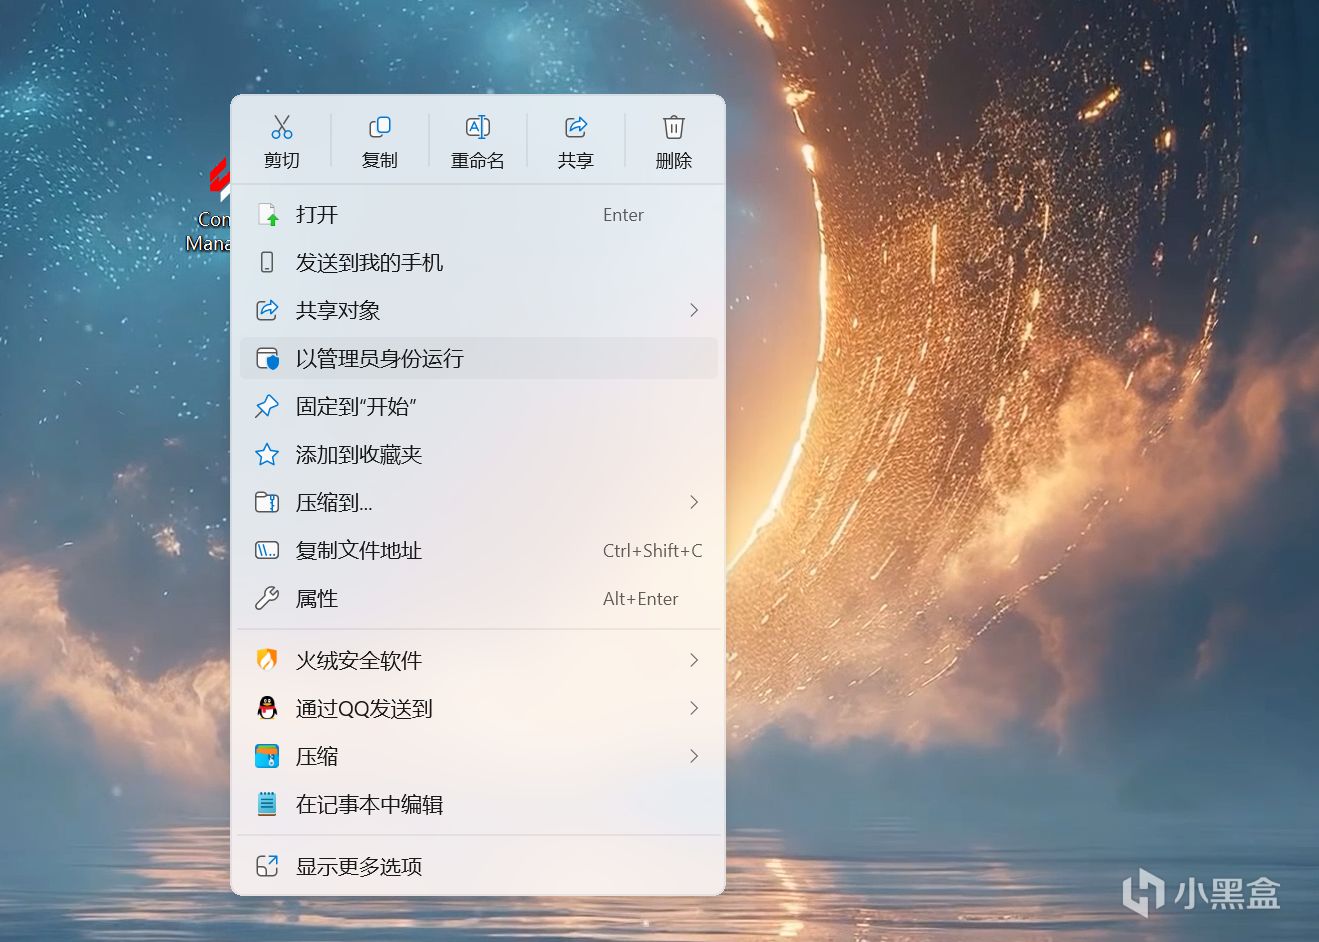Viewport: 1319px width, 942px height.
Task: Select 复制文件地址 menu entry
Action: point(479,550)
